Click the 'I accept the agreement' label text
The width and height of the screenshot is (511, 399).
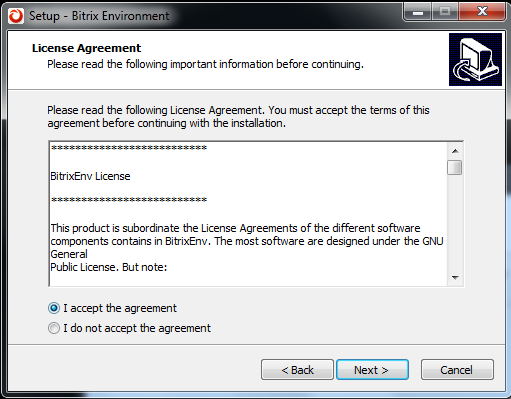click(x=120, y=308)
